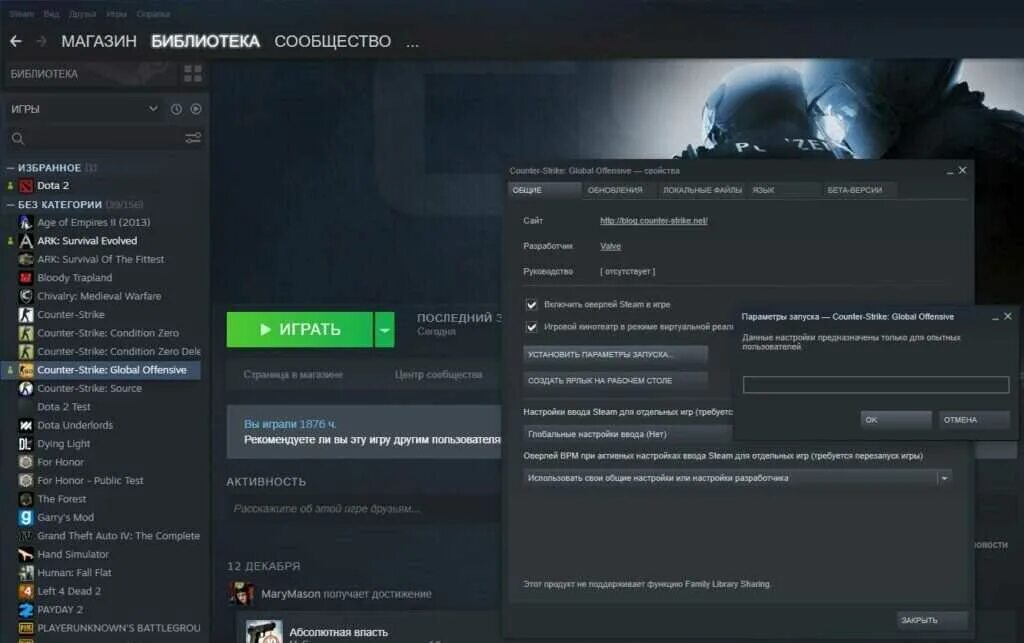The width and height of the screenshot is (1024, 643).
Task: Select the ОБЩИЕ properties tab
Action: (545, 190)
